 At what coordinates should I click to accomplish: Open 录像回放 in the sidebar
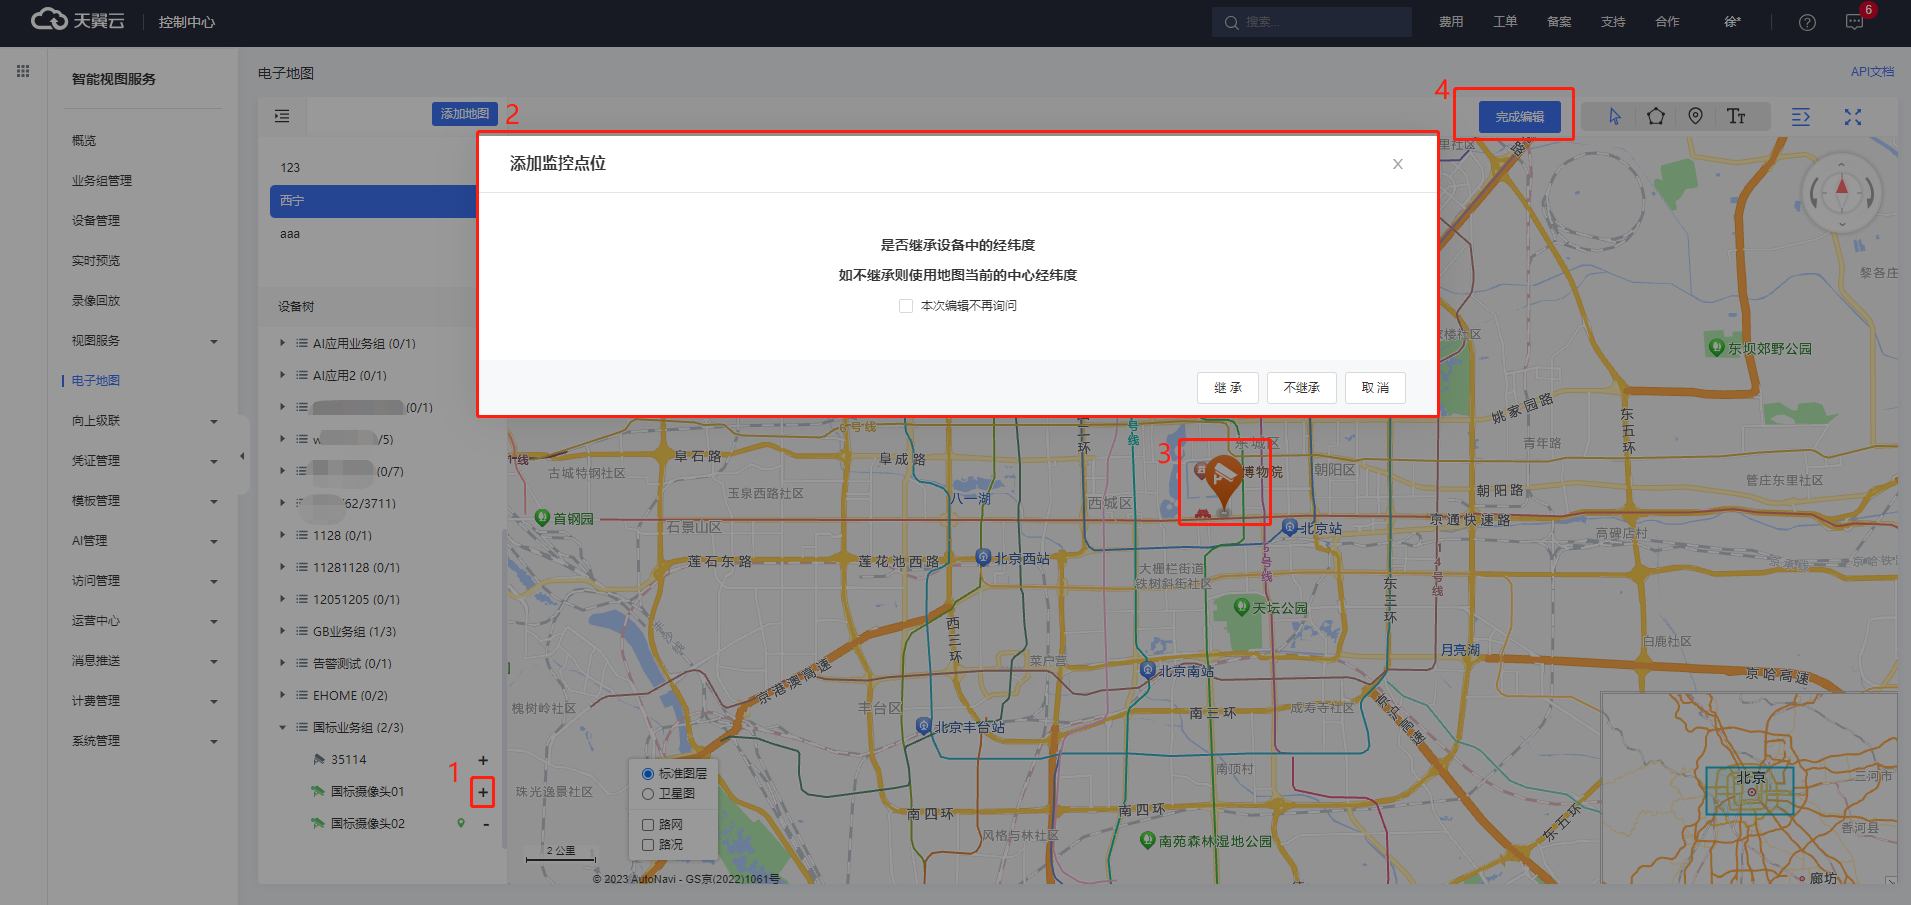(96, 301)
